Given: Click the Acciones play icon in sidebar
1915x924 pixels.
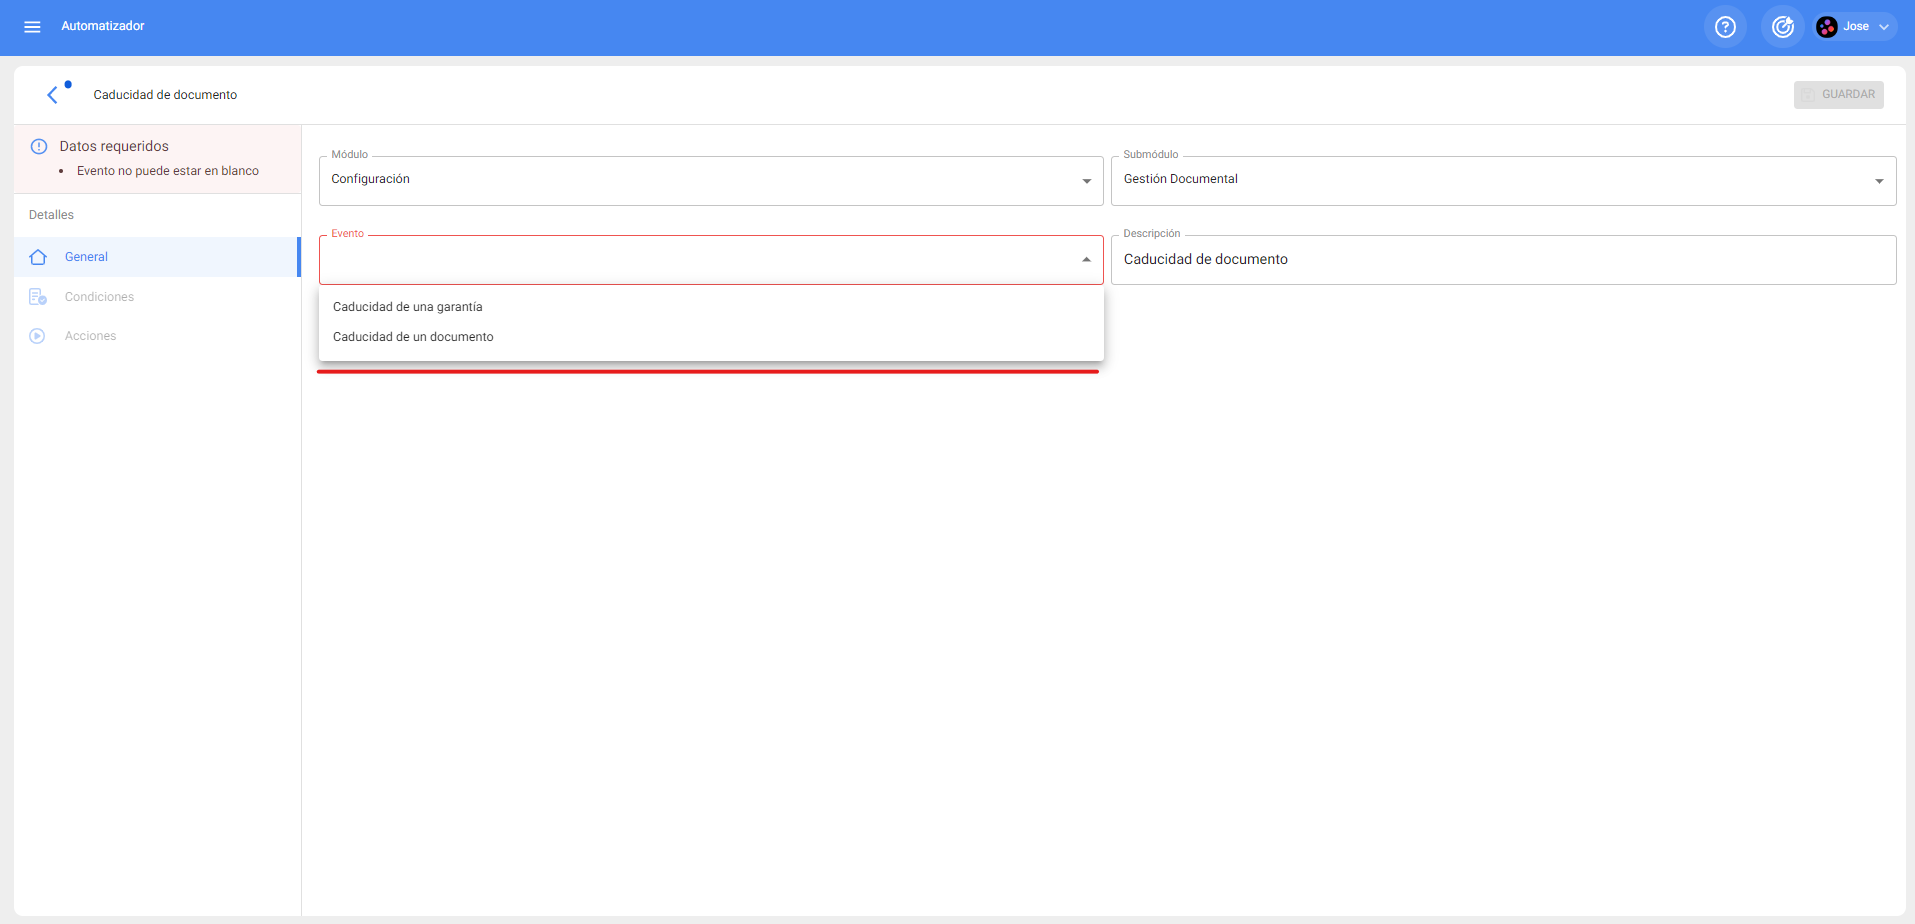Looking at the screenshot, I should tap(38, 336).
